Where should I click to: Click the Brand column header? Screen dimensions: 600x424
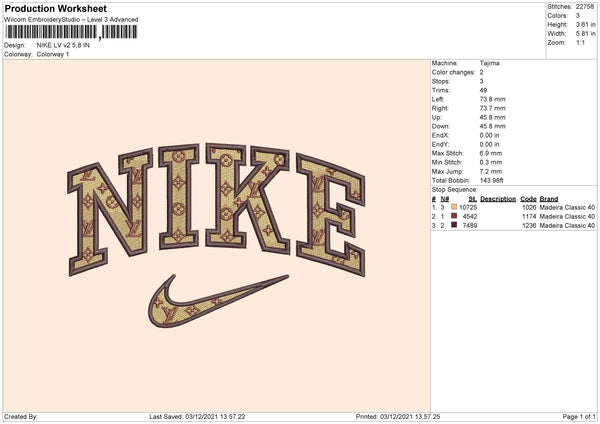coord(549,199)
